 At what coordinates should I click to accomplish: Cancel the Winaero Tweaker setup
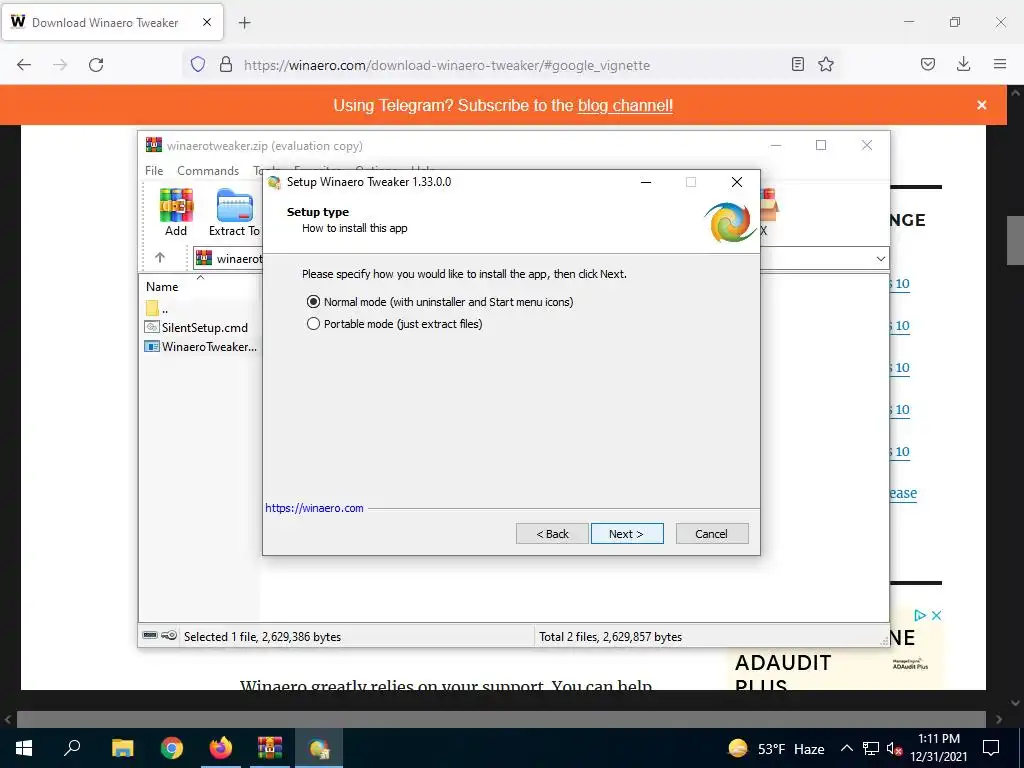click(x=712, y=534)
